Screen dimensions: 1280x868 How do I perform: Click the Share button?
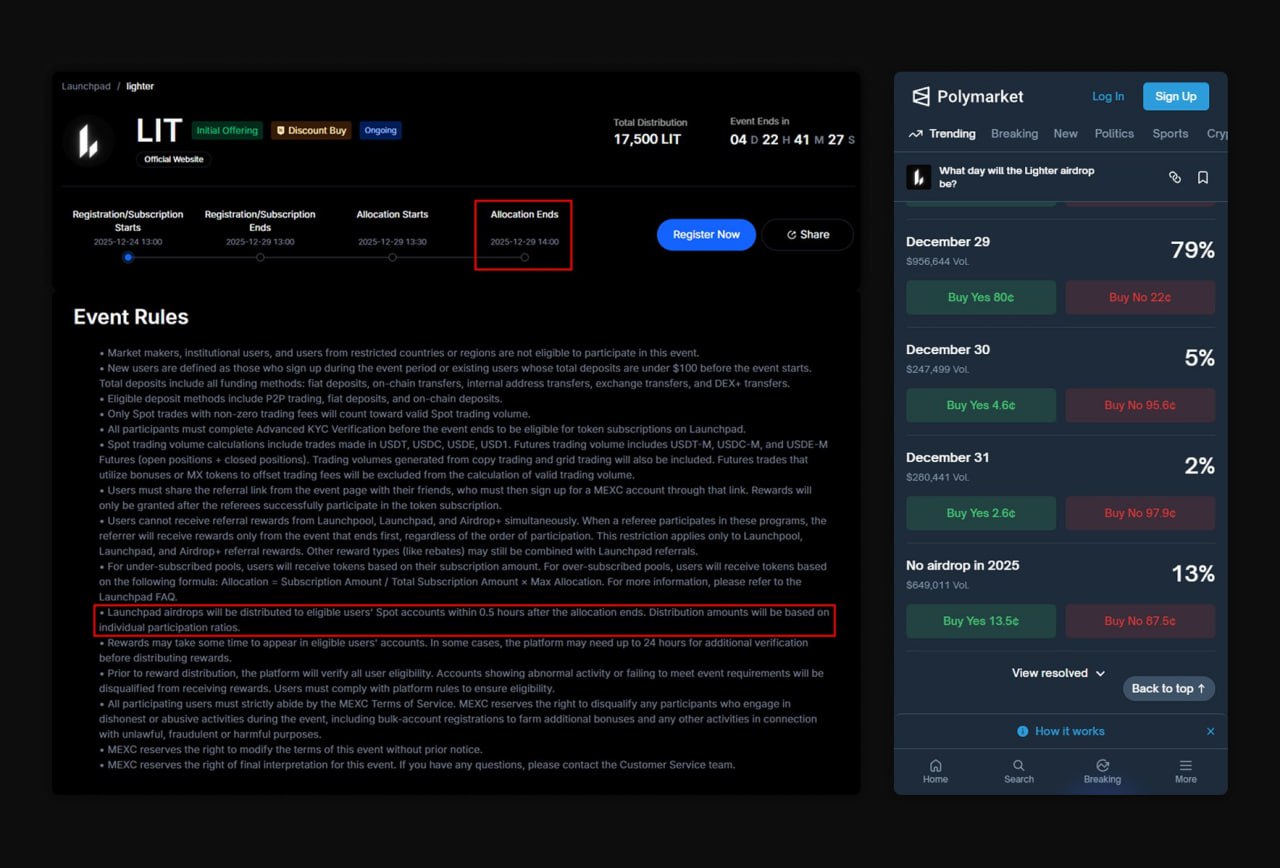[x=807, y=235]
